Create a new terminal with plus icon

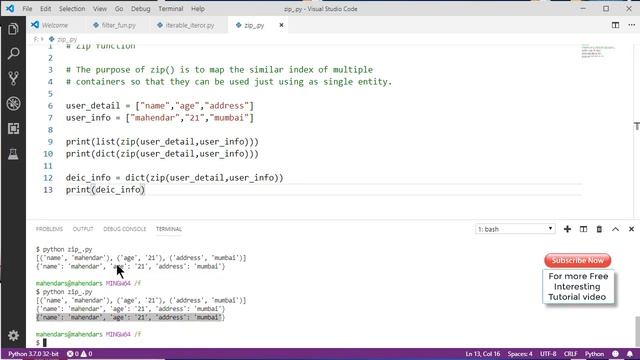[x=567, y=229]
